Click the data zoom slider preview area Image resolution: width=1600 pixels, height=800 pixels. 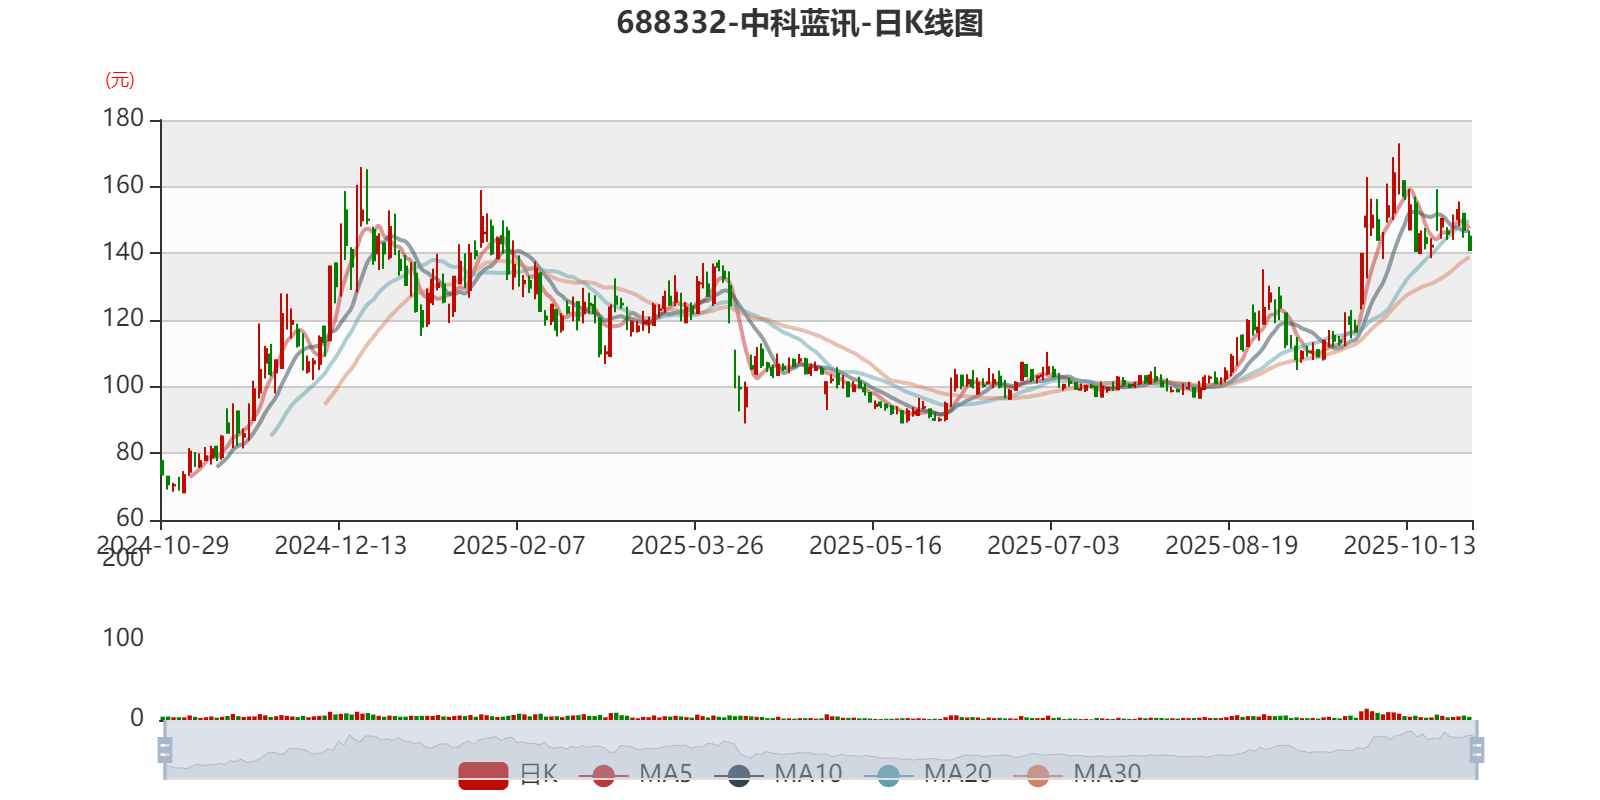(820, 750)
